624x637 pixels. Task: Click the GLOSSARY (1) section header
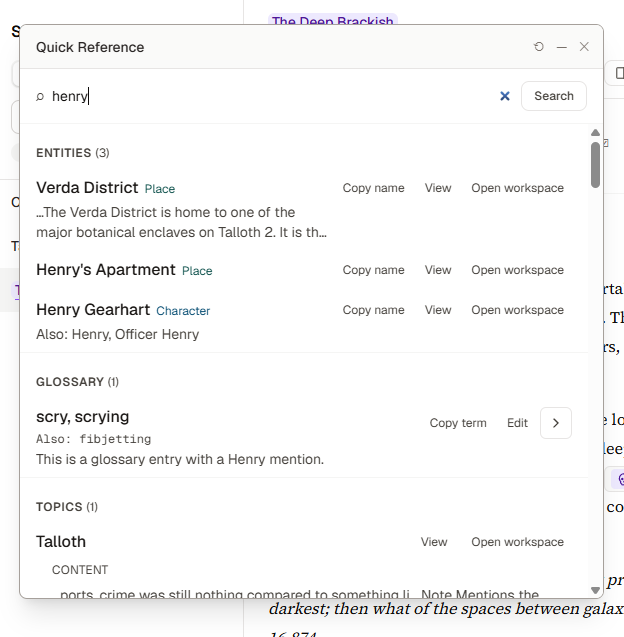coord(77,382)
